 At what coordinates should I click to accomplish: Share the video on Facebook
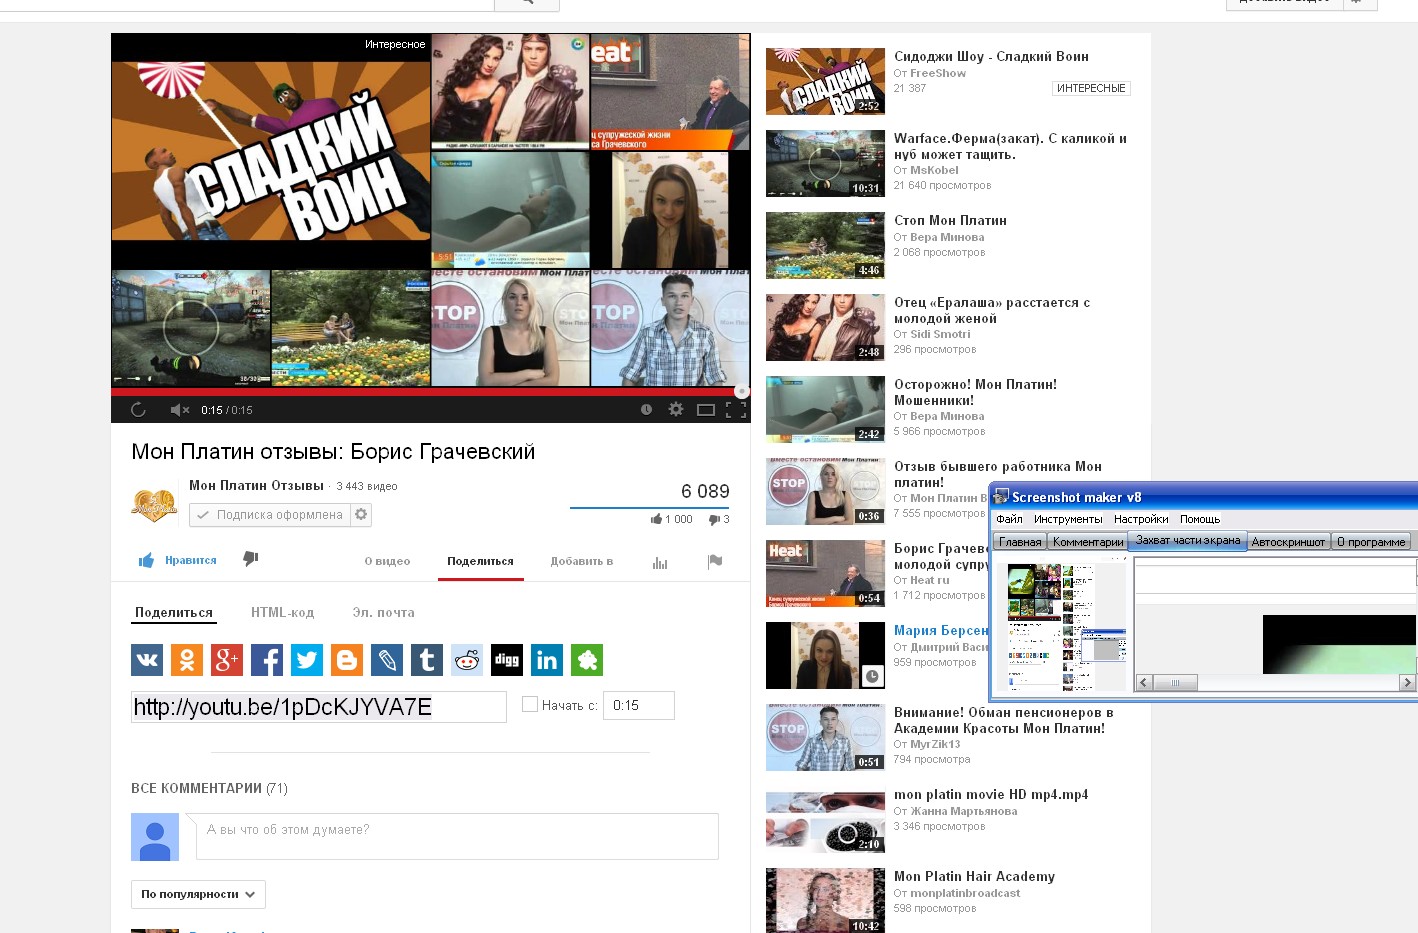pos(267,660)
